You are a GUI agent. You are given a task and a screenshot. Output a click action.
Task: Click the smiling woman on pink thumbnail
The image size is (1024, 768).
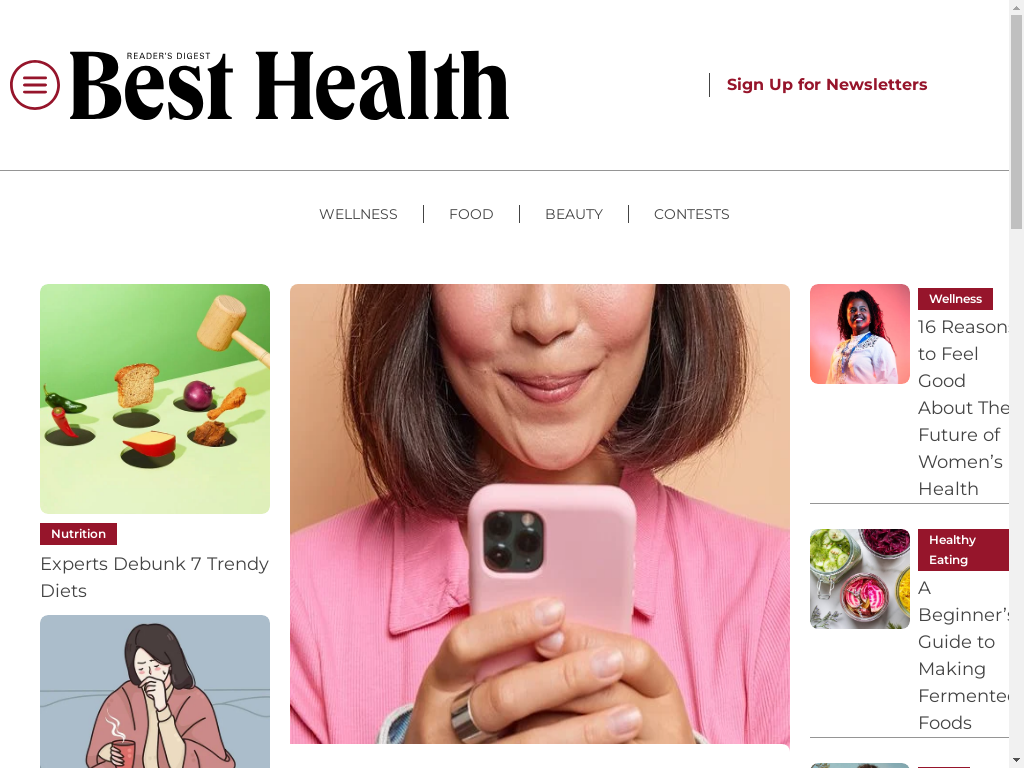[x=859, y=334]
